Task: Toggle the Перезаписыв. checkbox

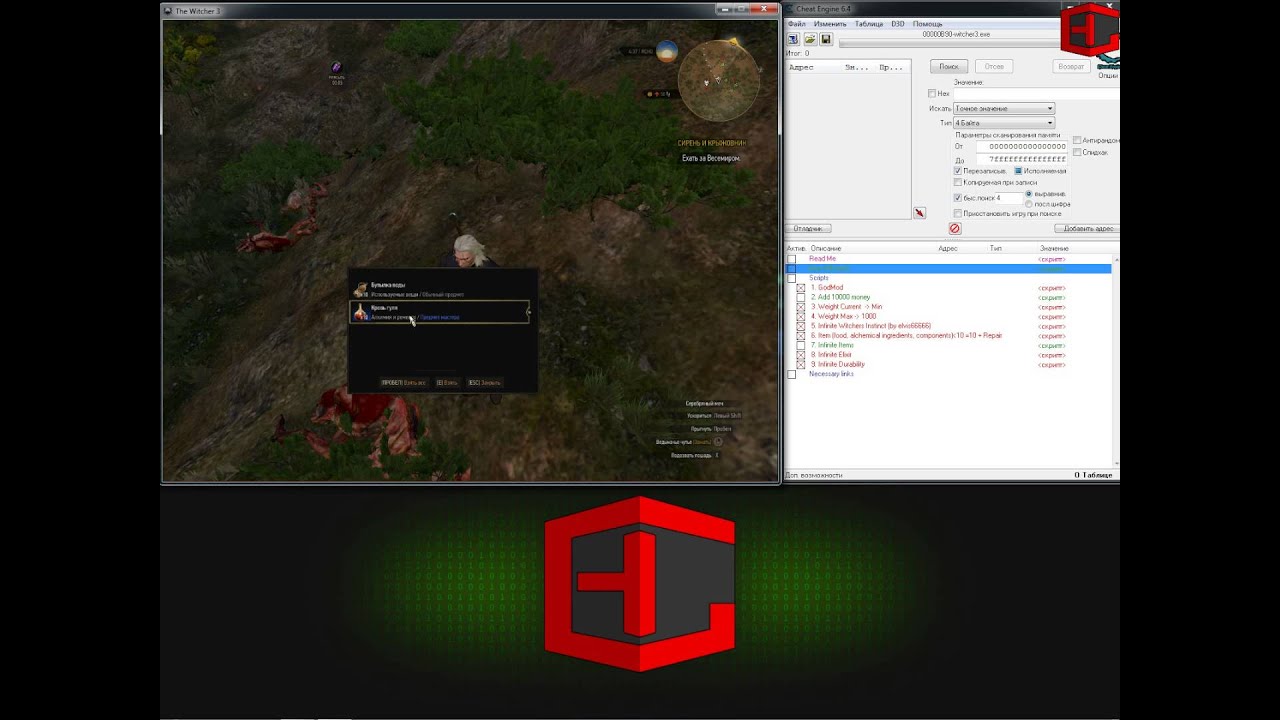Action: point(958,171)
